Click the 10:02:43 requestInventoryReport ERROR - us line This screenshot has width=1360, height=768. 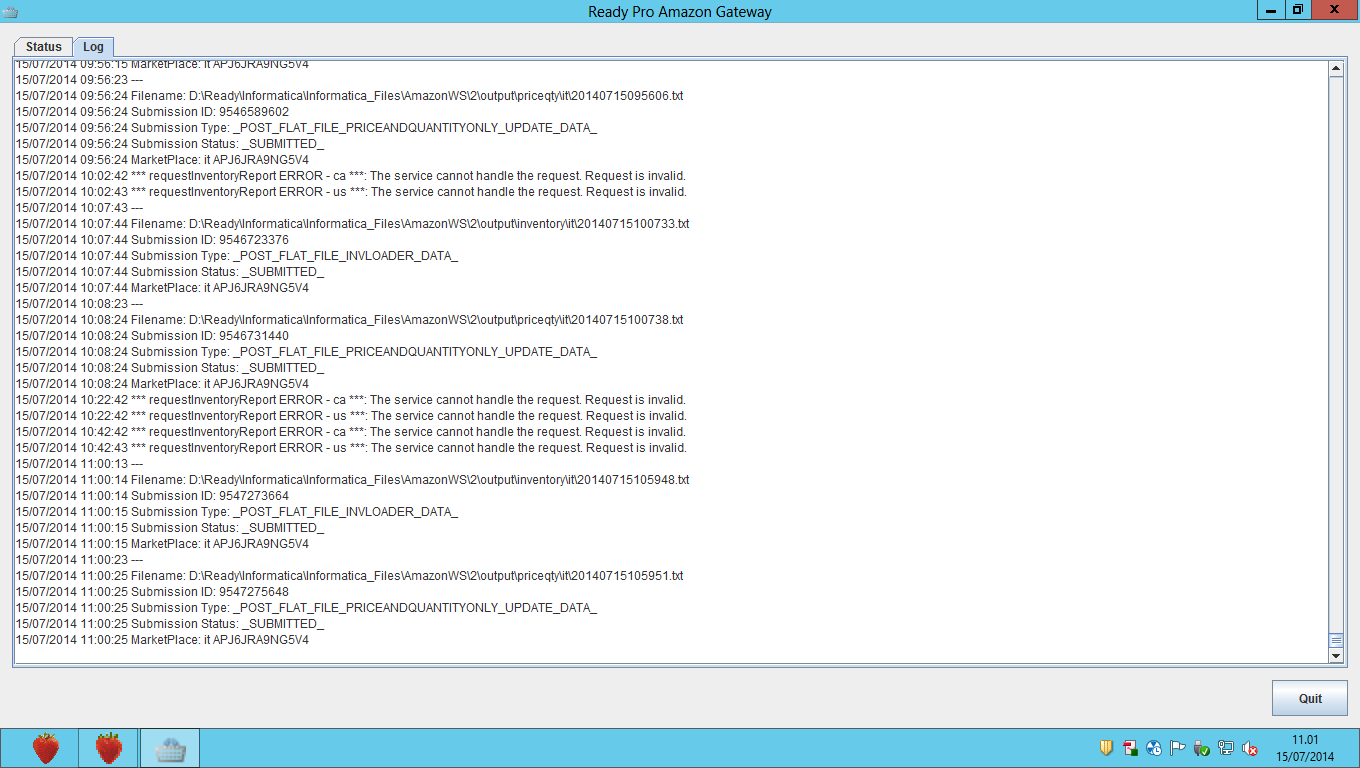351,192
